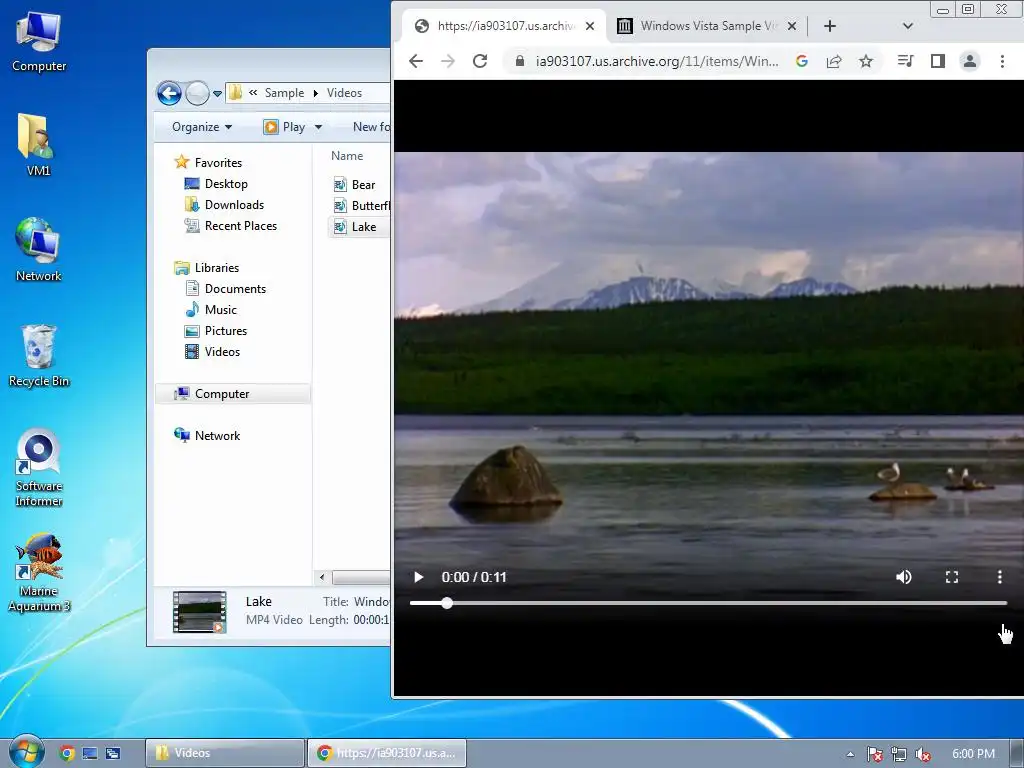Toggle Chrome's side panel
Screen dimensions: 1024x768
pos(938,61)
